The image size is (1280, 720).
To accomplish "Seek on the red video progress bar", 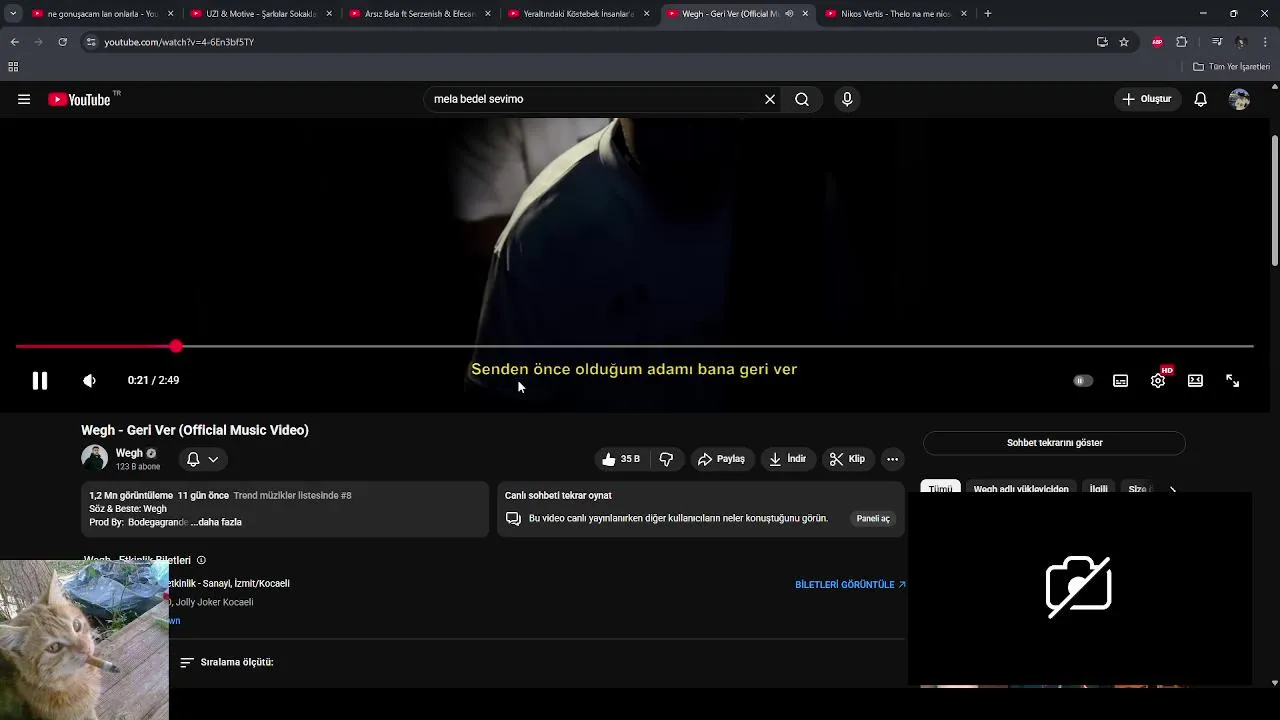I will click(634, 346).
